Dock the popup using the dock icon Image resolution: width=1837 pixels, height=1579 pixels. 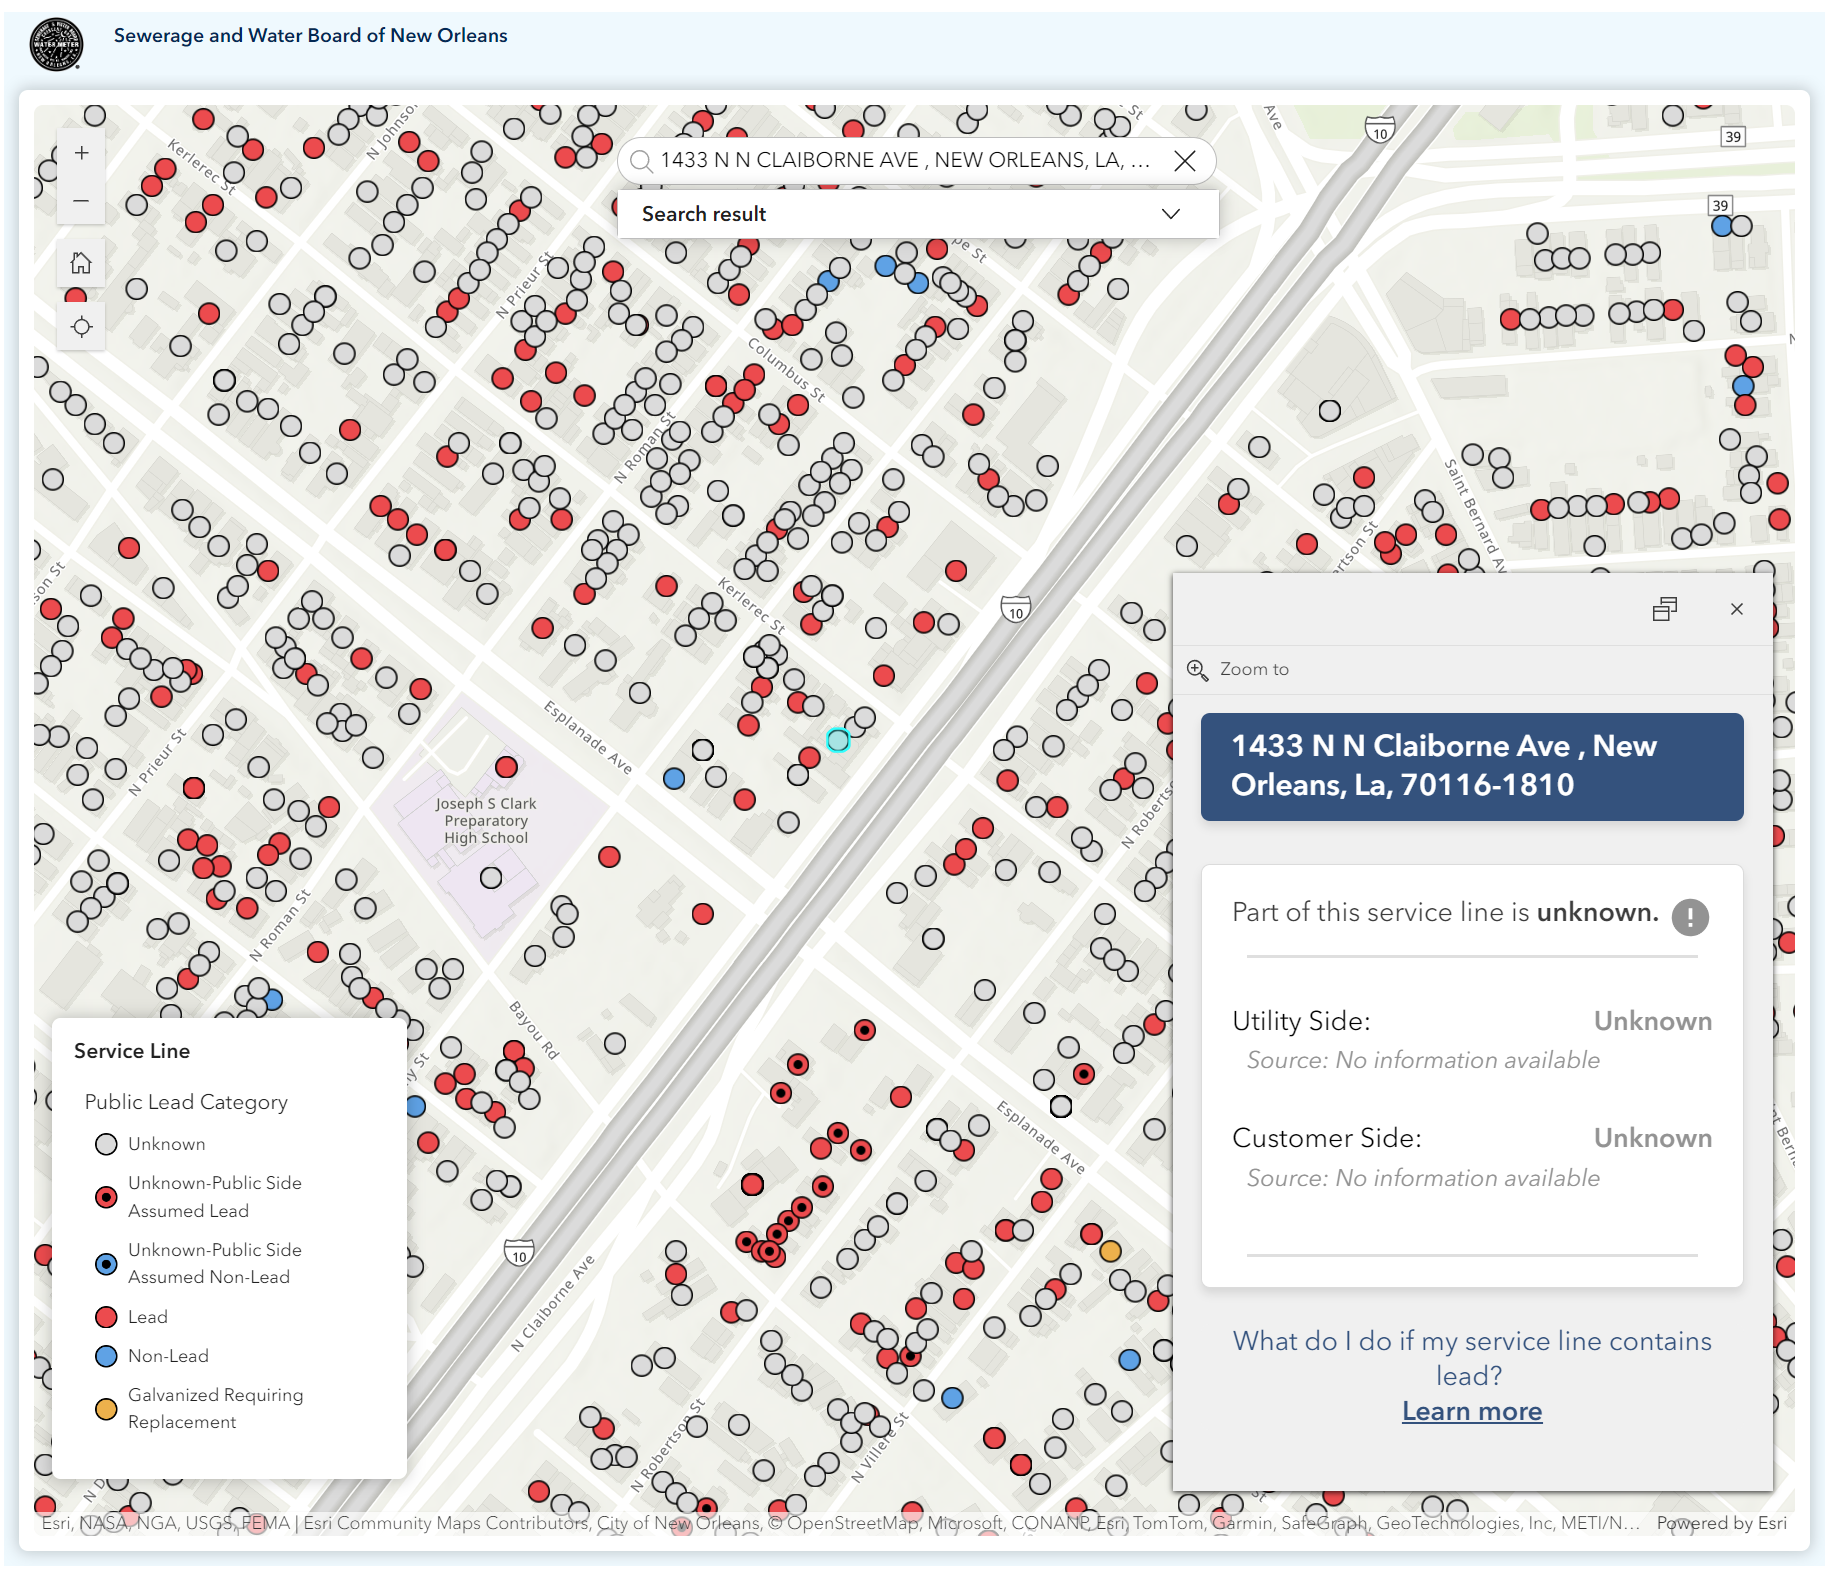coord(1666,609)
